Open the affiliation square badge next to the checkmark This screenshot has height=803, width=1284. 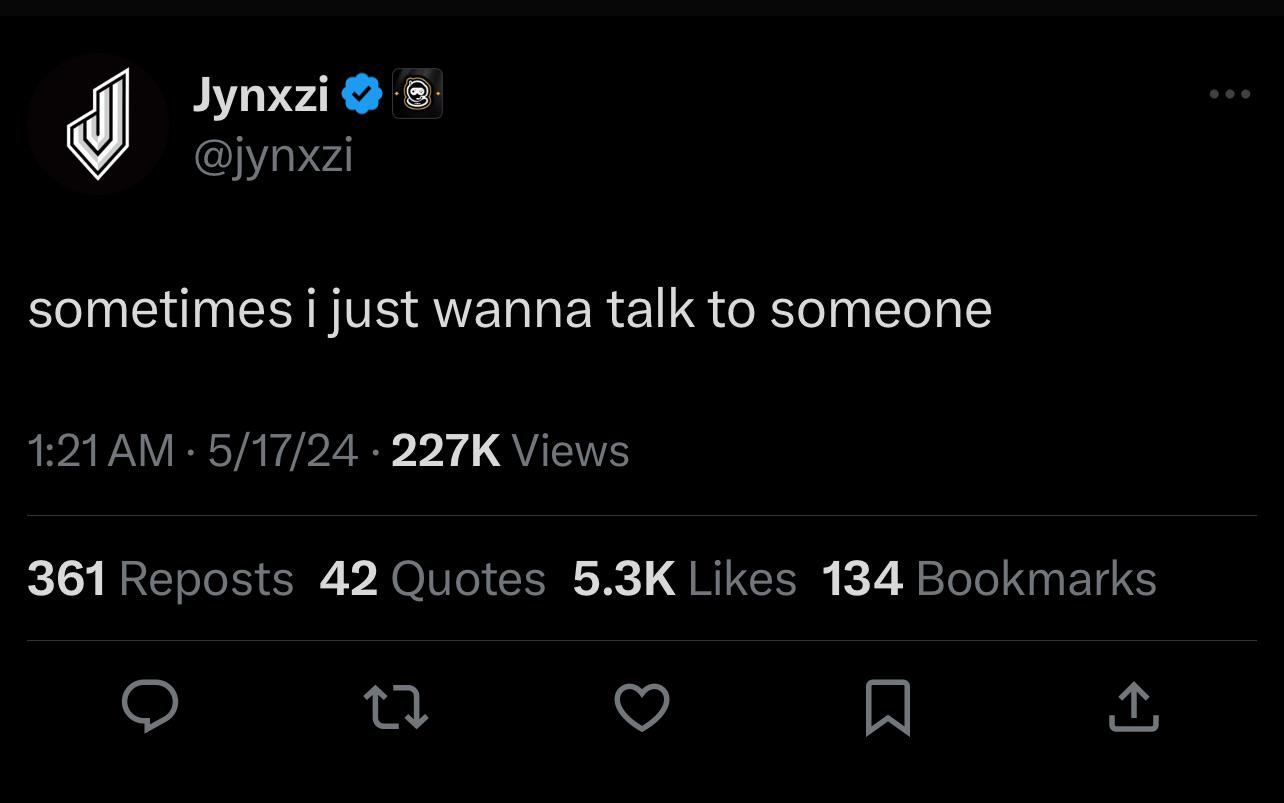(417, 93)
